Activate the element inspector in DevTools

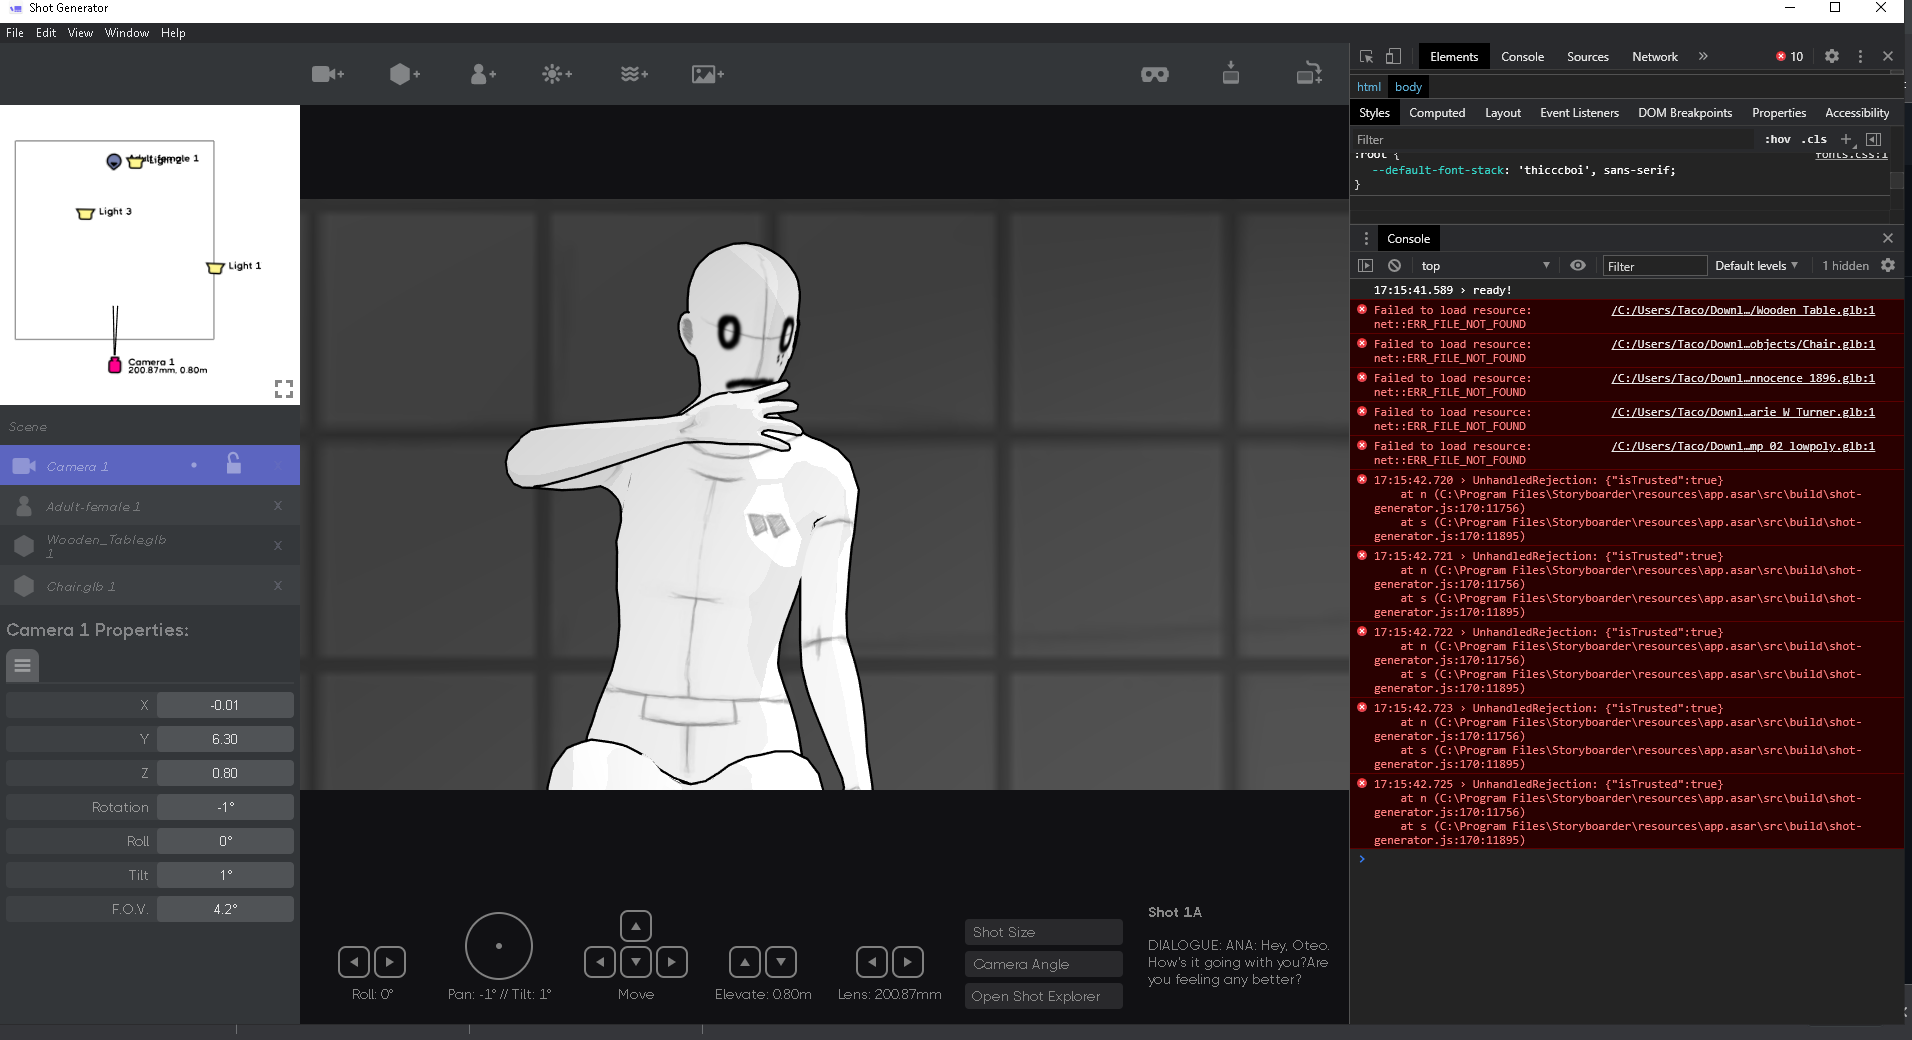click(x=1366, y=56)
